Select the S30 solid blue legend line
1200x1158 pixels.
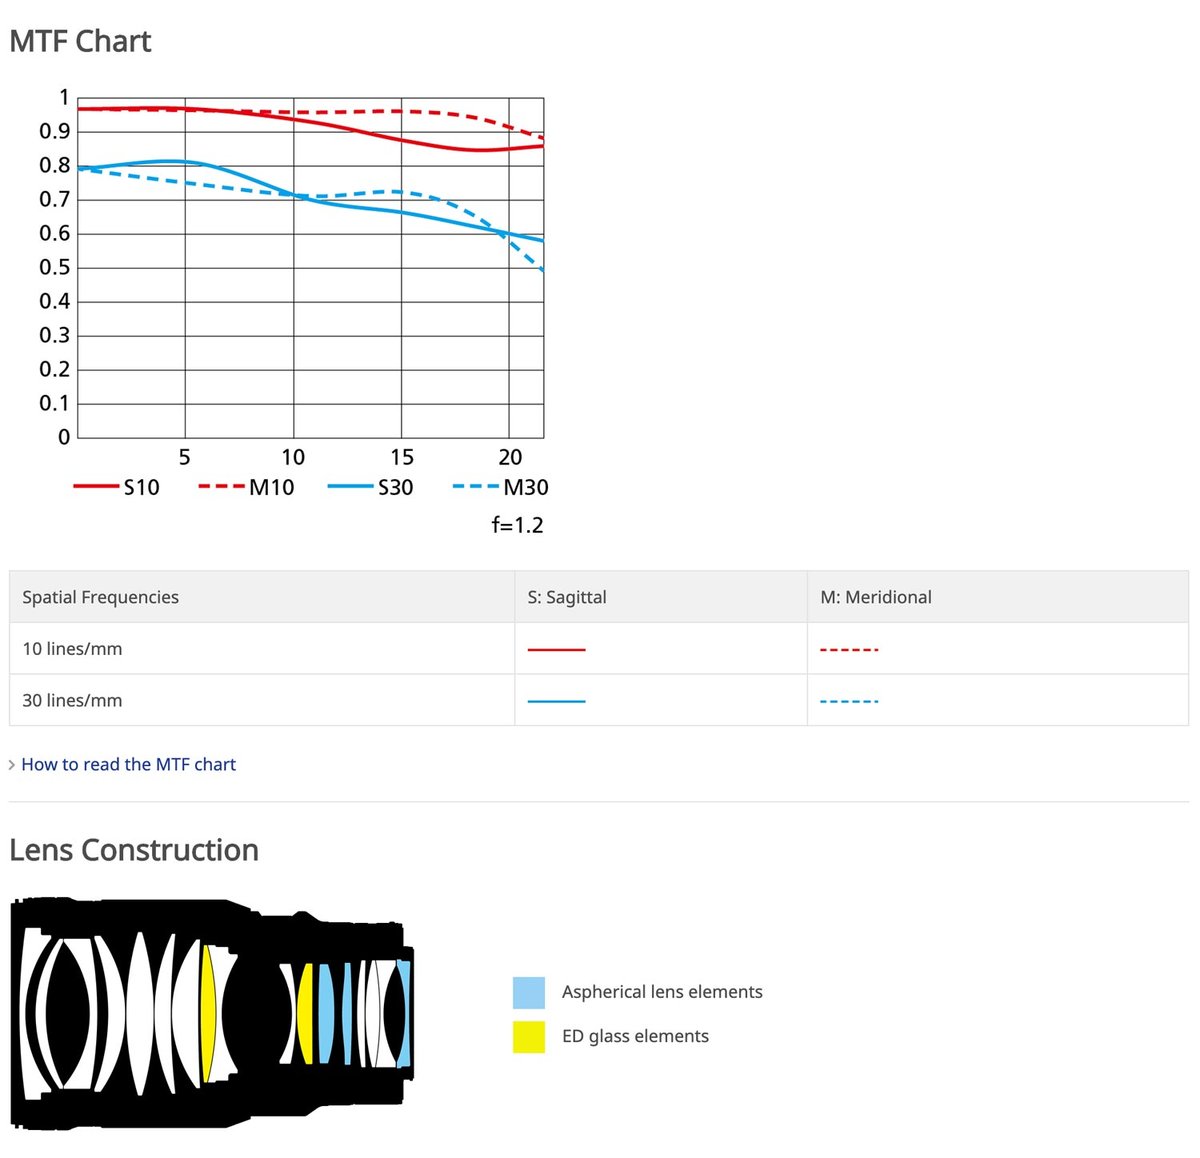click(x=350, y=487)
